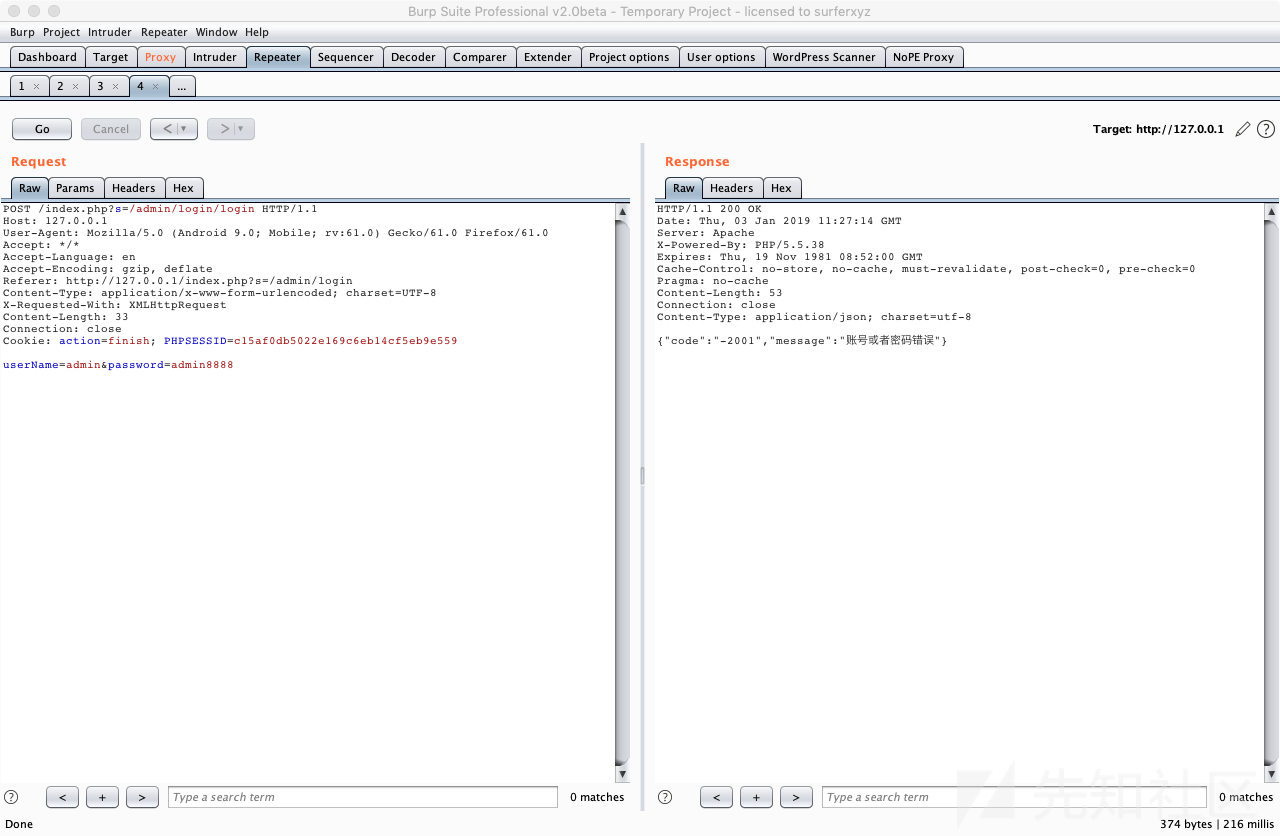Switch to the Decoder tab

coord(414,57)
